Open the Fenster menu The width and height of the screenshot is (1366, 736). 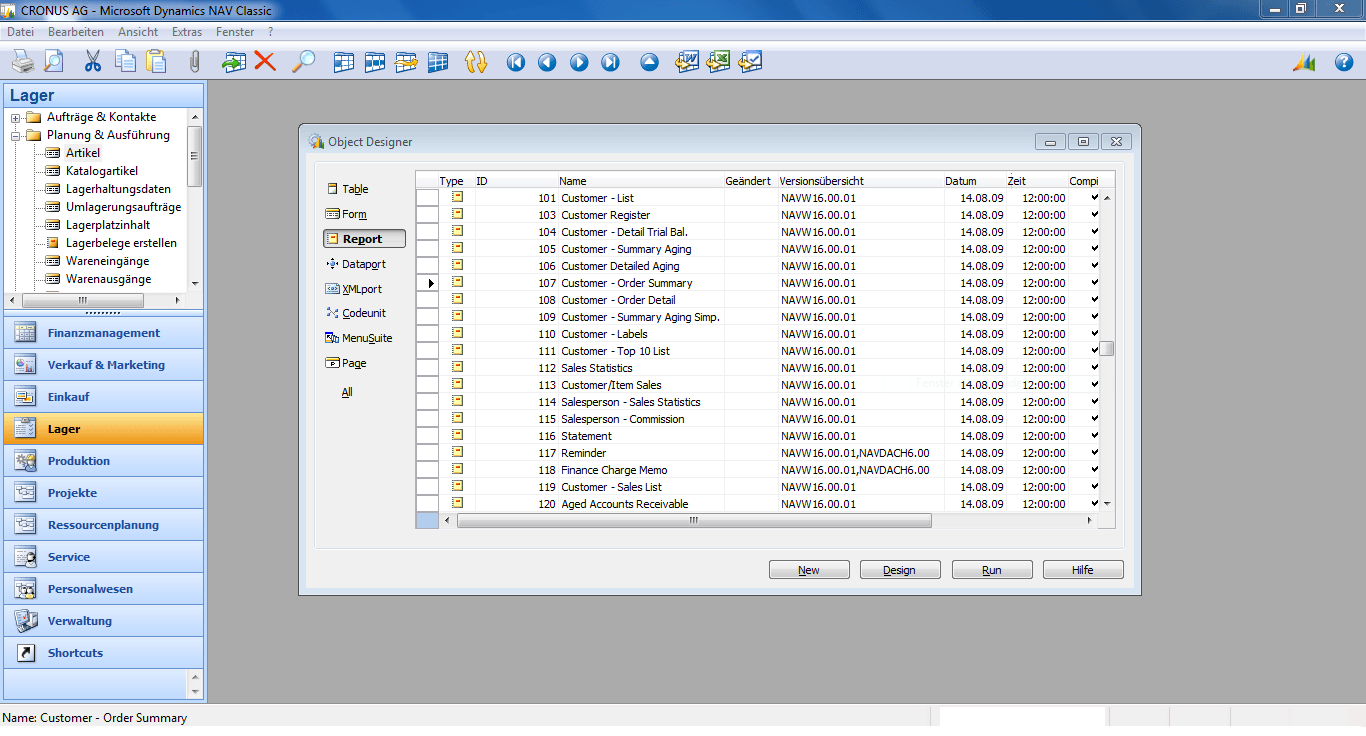(235, 32)
